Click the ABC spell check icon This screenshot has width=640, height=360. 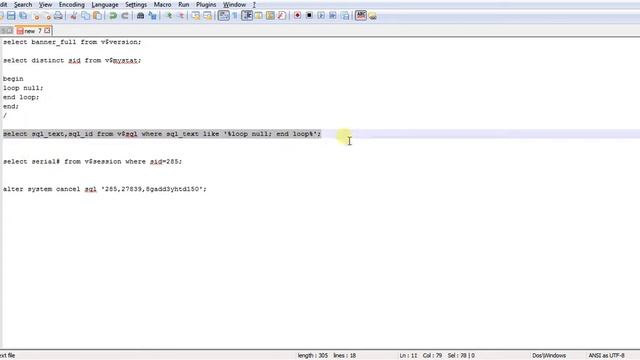361,16
